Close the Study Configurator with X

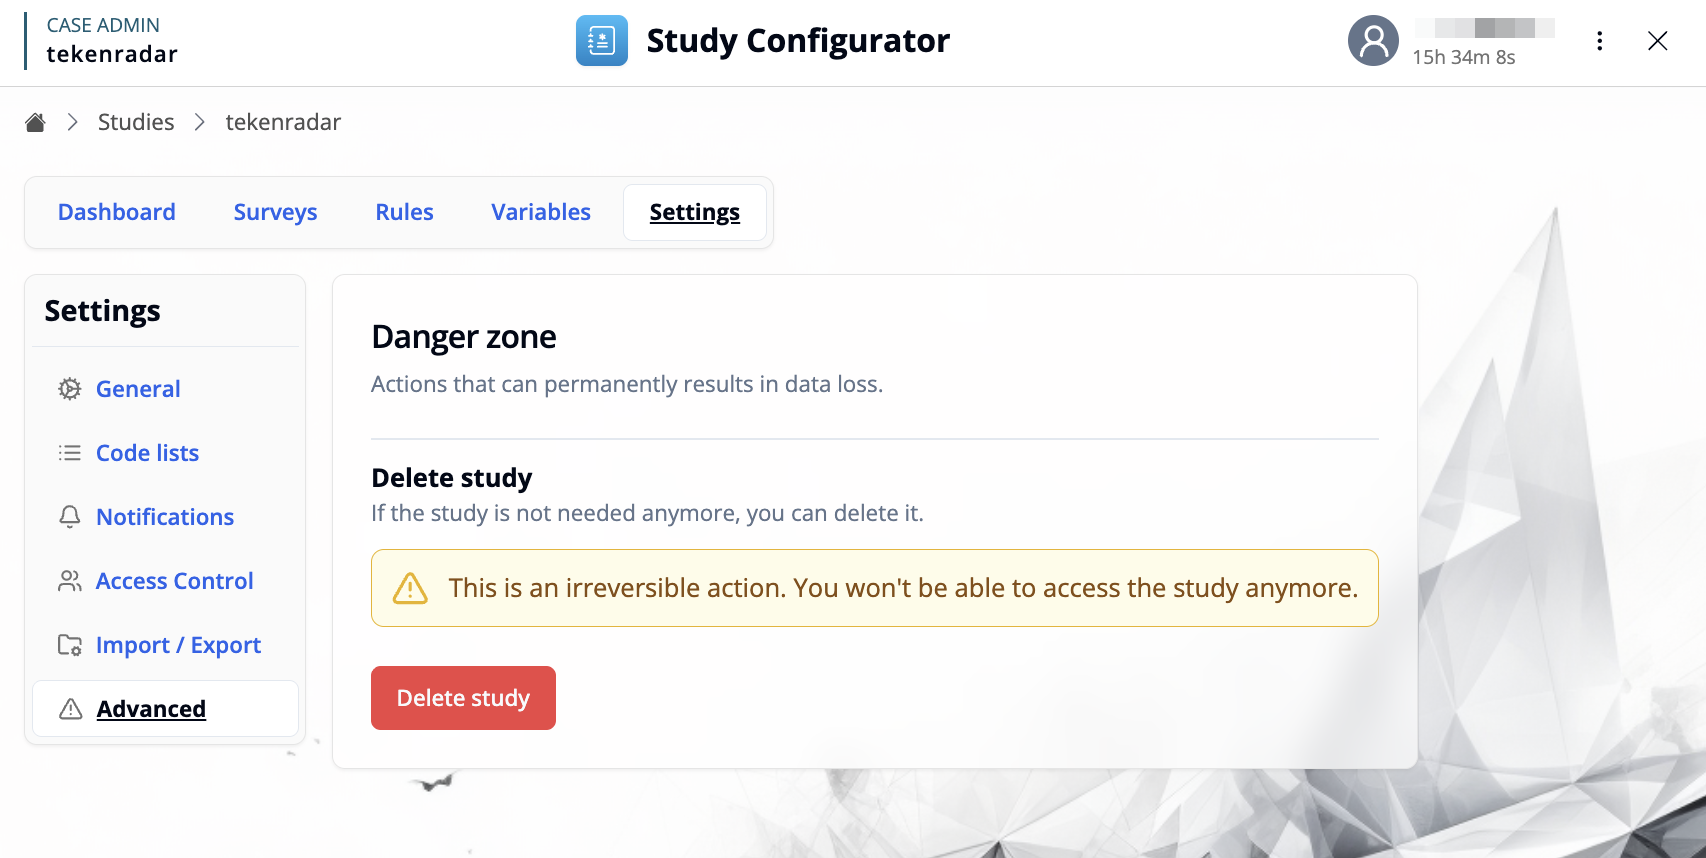click(x=1657, y=41)
